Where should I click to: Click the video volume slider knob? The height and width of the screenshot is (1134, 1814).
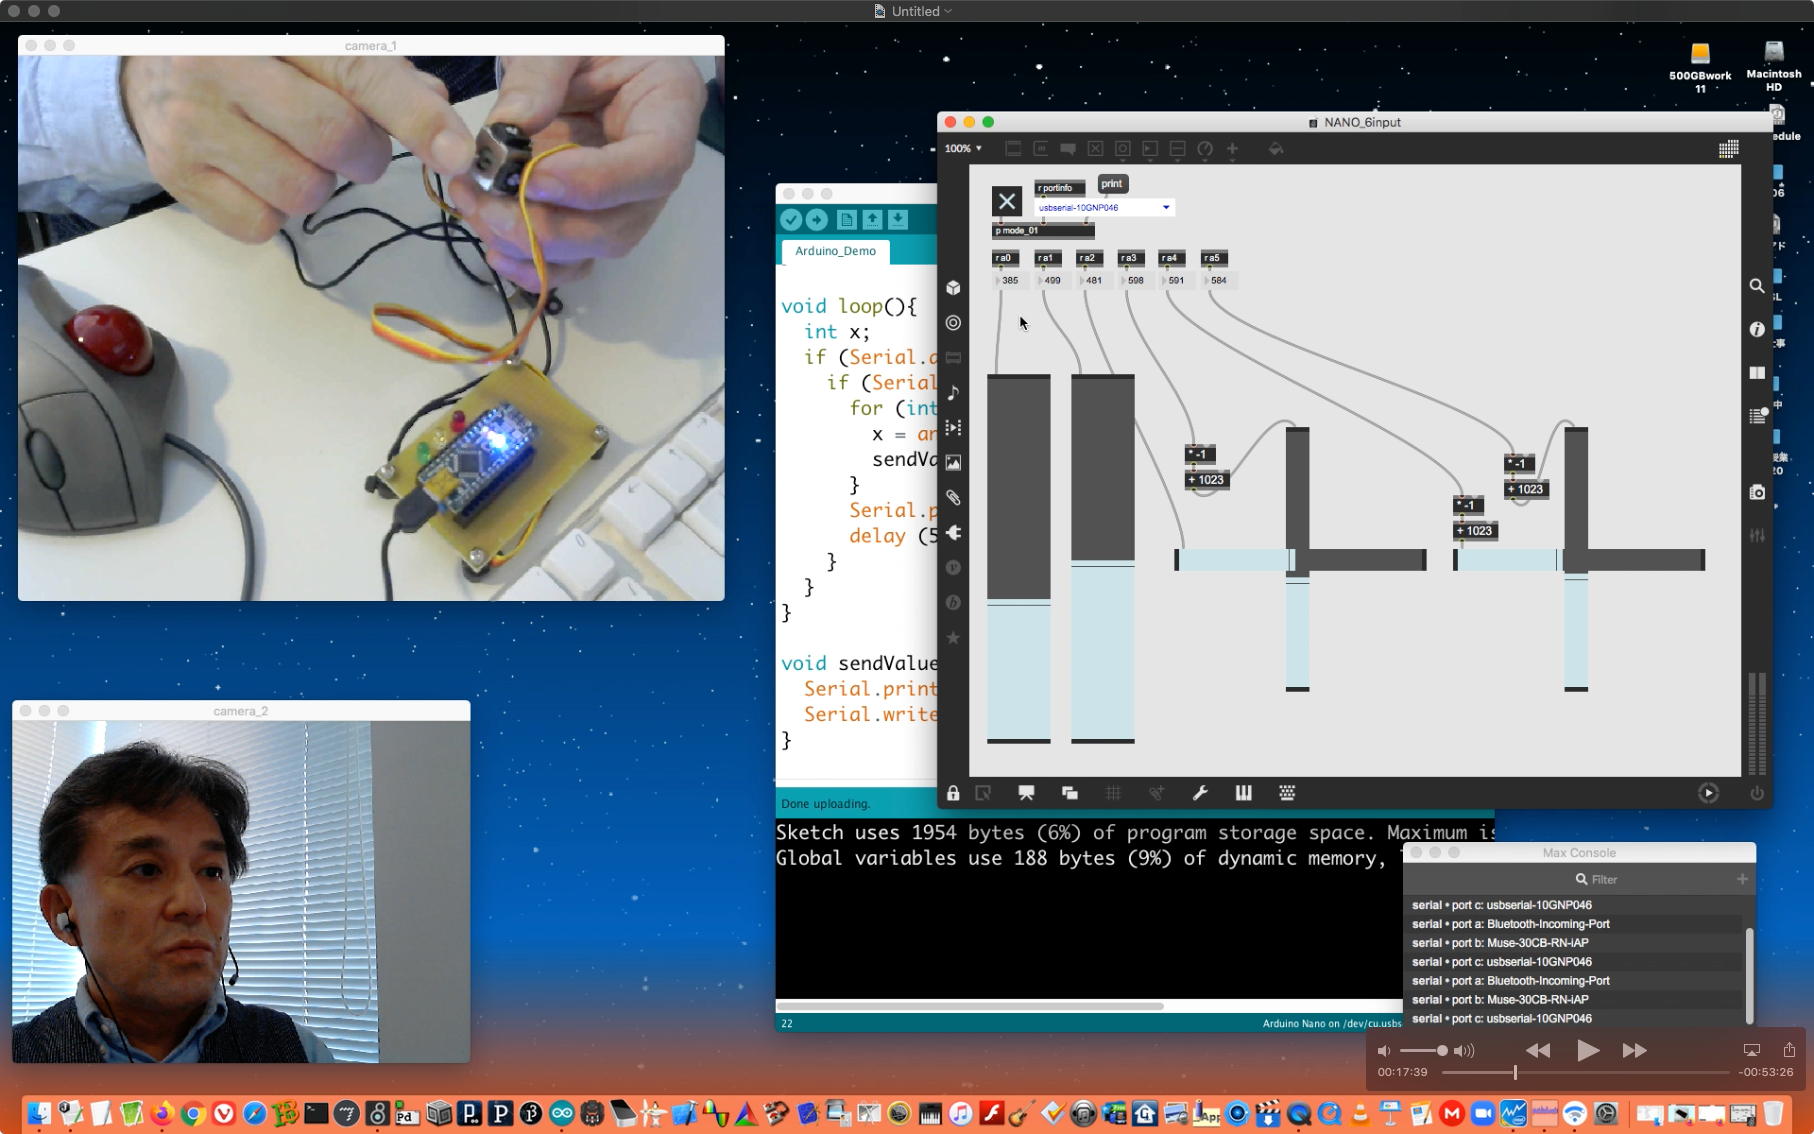[1442, 1050]
